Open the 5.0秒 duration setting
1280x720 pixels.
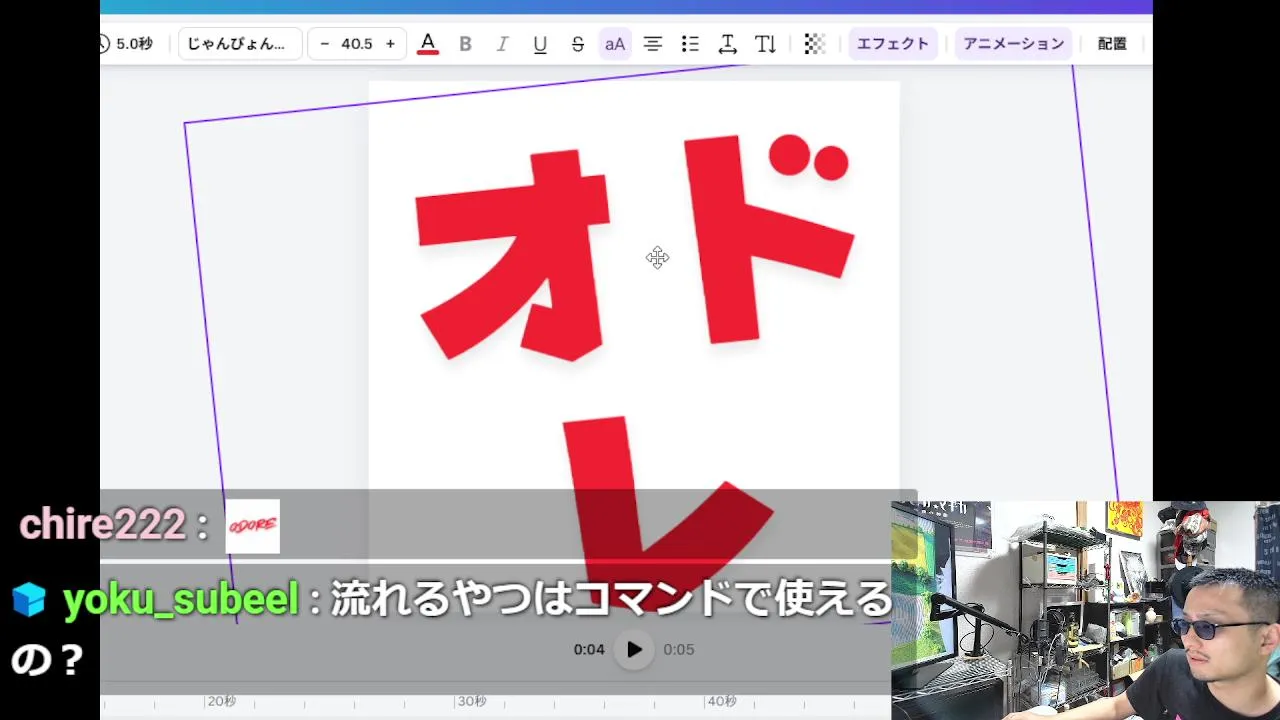(x=127, y=44)
